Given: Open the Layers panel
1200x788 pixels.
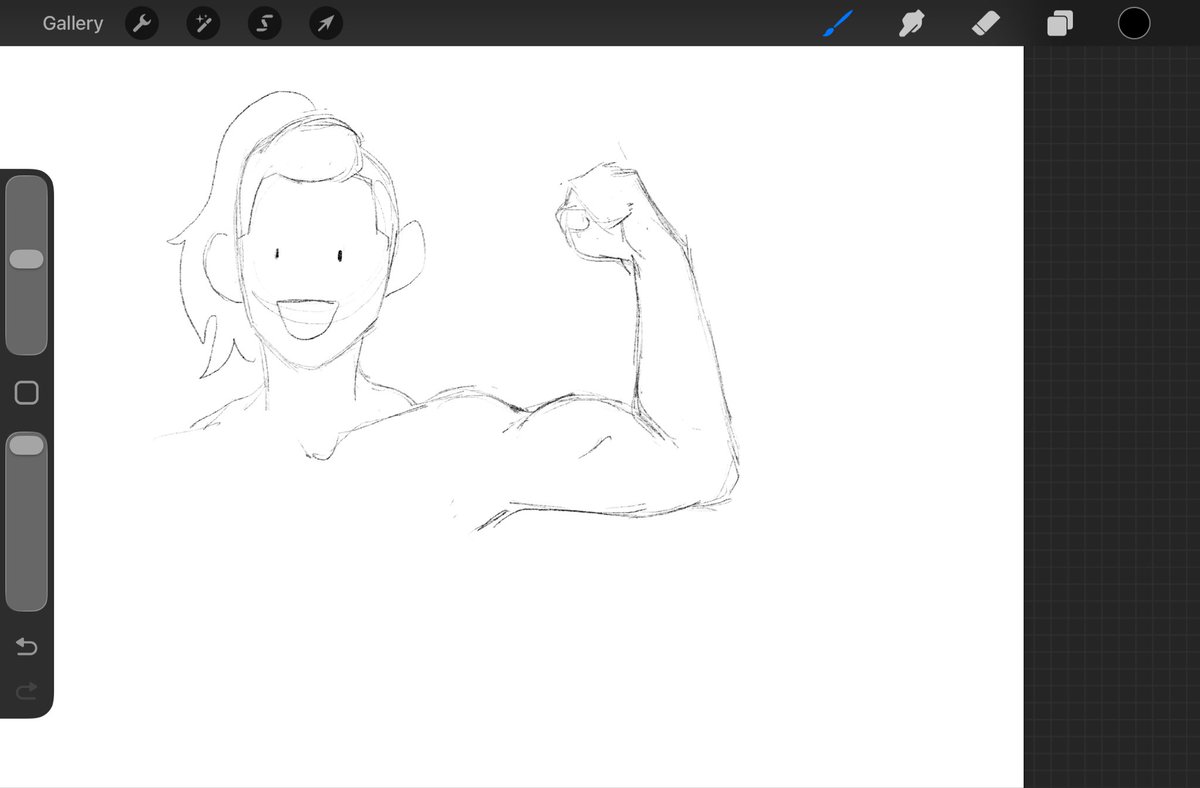Looking at the screenshot, I should [1060, 23].
